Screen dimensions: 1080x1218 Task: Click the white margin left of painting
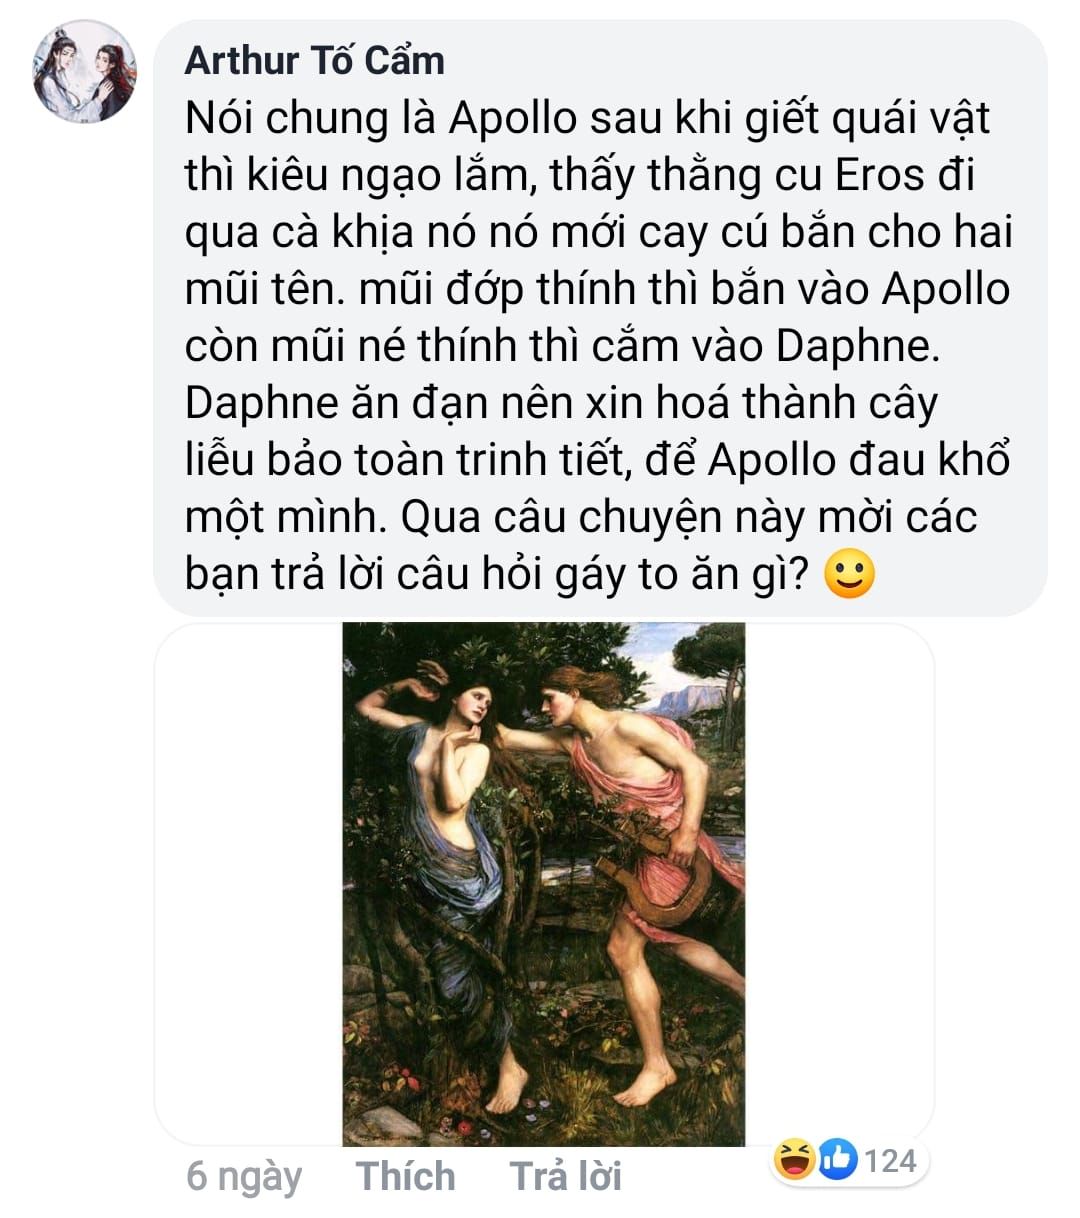coord(249,884)
